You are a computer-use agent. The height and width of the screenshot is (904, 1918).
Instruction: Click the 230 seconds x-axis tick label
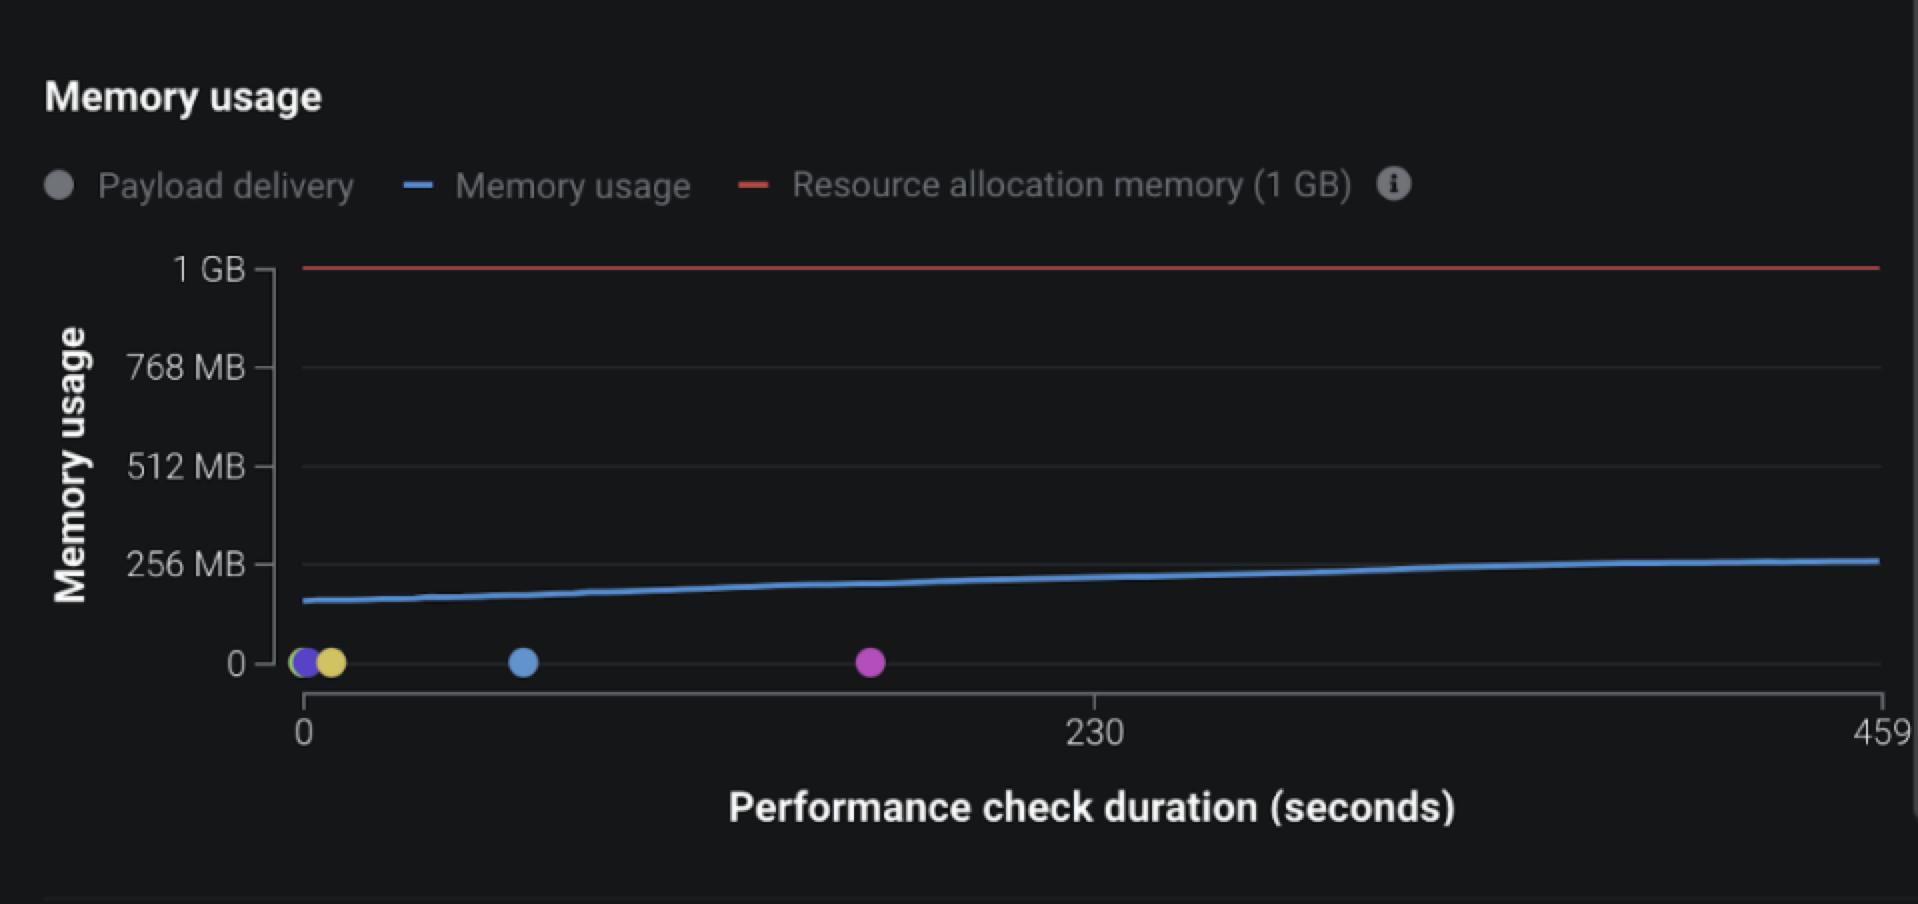pos(1094,733)
